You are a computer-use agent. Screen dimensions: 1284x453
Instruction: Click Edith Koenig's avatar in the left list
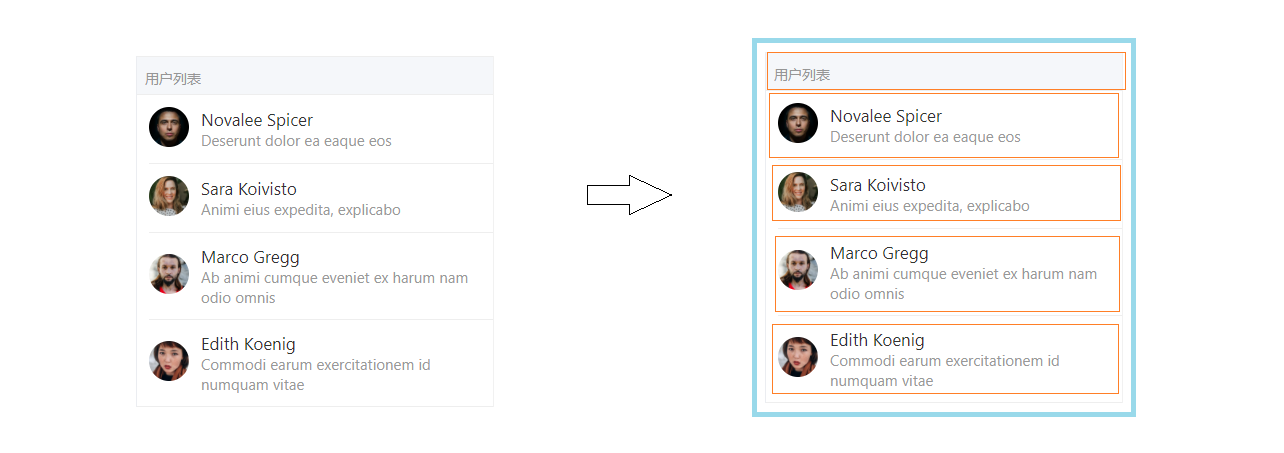[169, 360]
